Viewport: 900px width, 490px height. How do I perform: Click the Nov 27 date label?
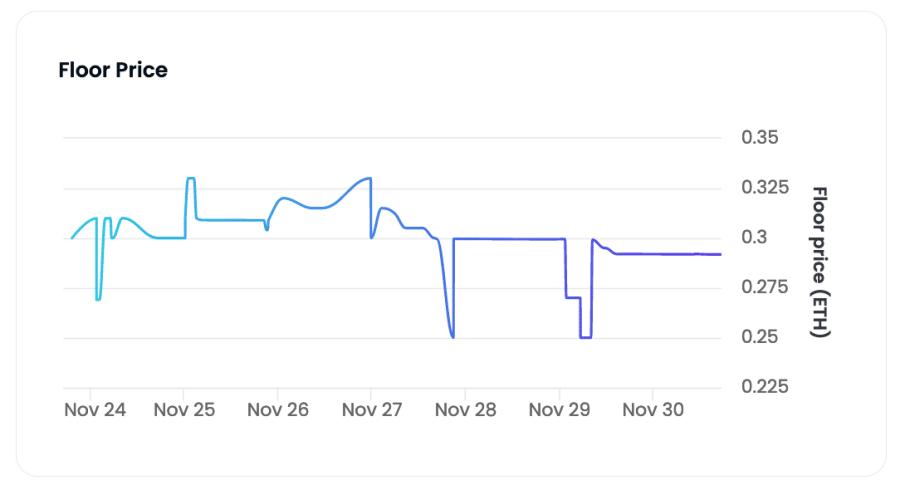(372, 410)
